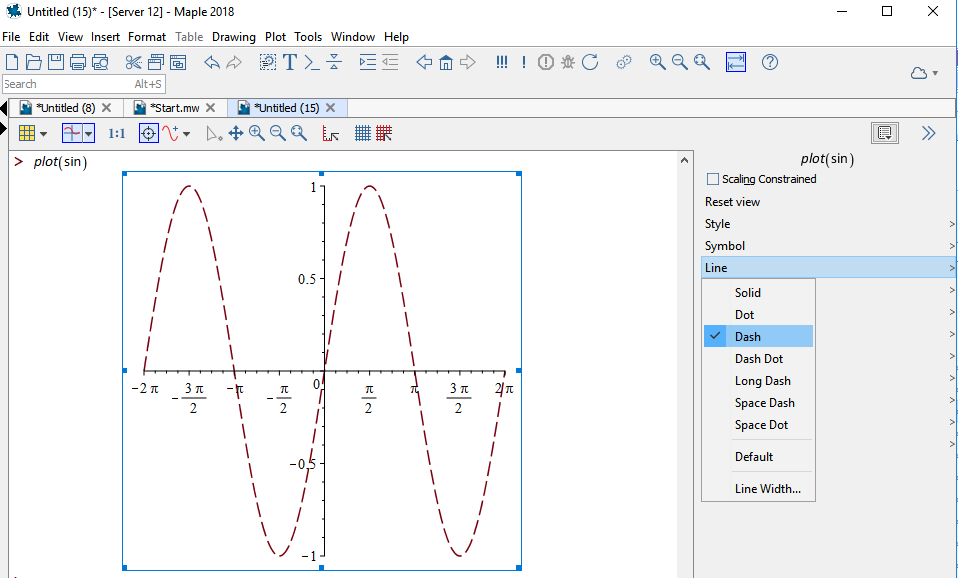Image resolution: width=958 pixels, height=578 pixels.
Task: Select the pan tool in plot toolbar
Action: click(x=236, y=133)
